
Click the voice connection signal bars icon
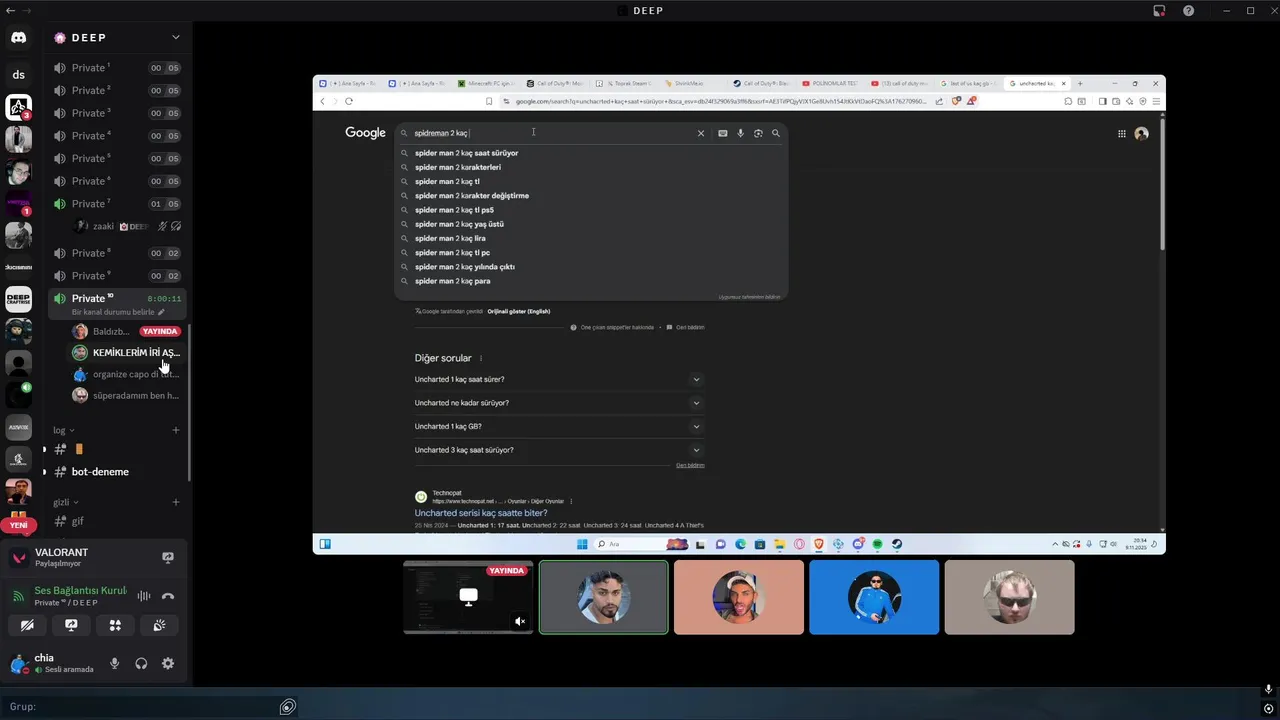[x=18, y=596]
